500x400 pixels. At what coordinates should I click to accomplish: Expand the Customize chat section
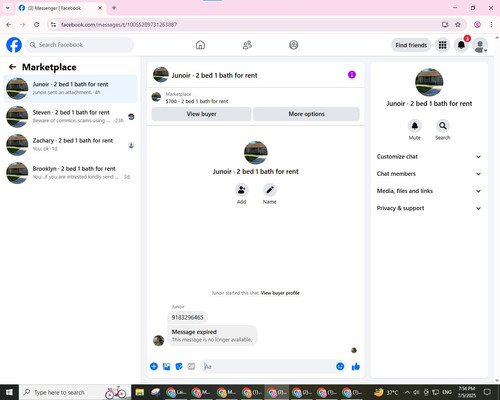(429, 157)
